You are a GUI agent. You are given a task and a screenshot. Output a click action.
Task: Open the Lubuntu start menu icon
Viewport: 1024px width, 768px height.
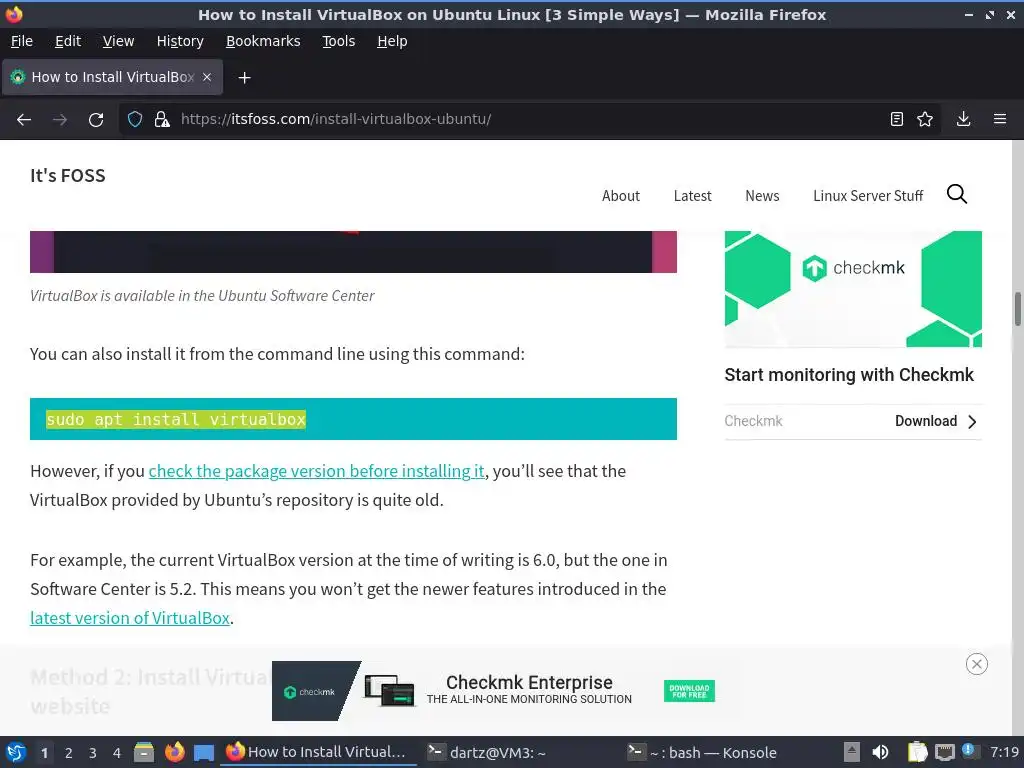pyautogui.click(x=16, y=752)
